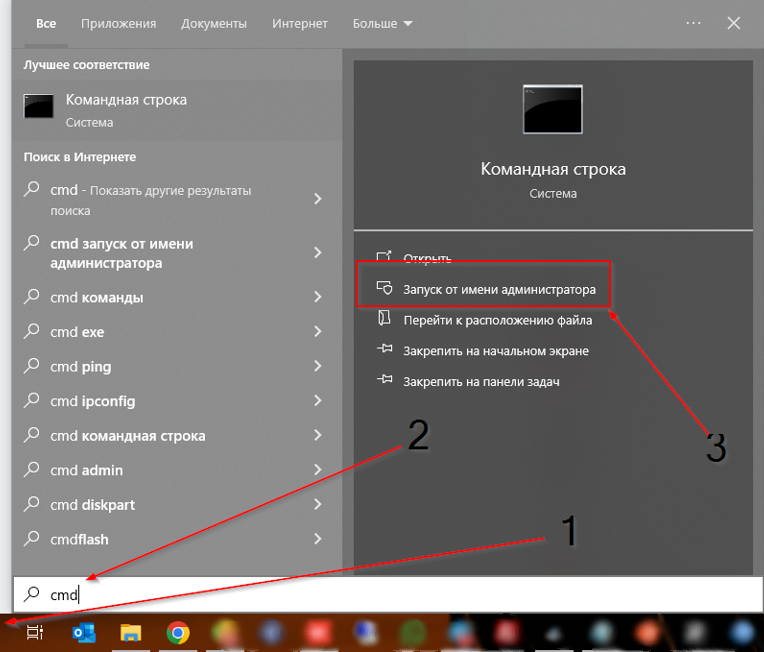Expand arrow for cmd Показать другие результаты
Screen dimensions: 764x652
(x=318, y=199)
